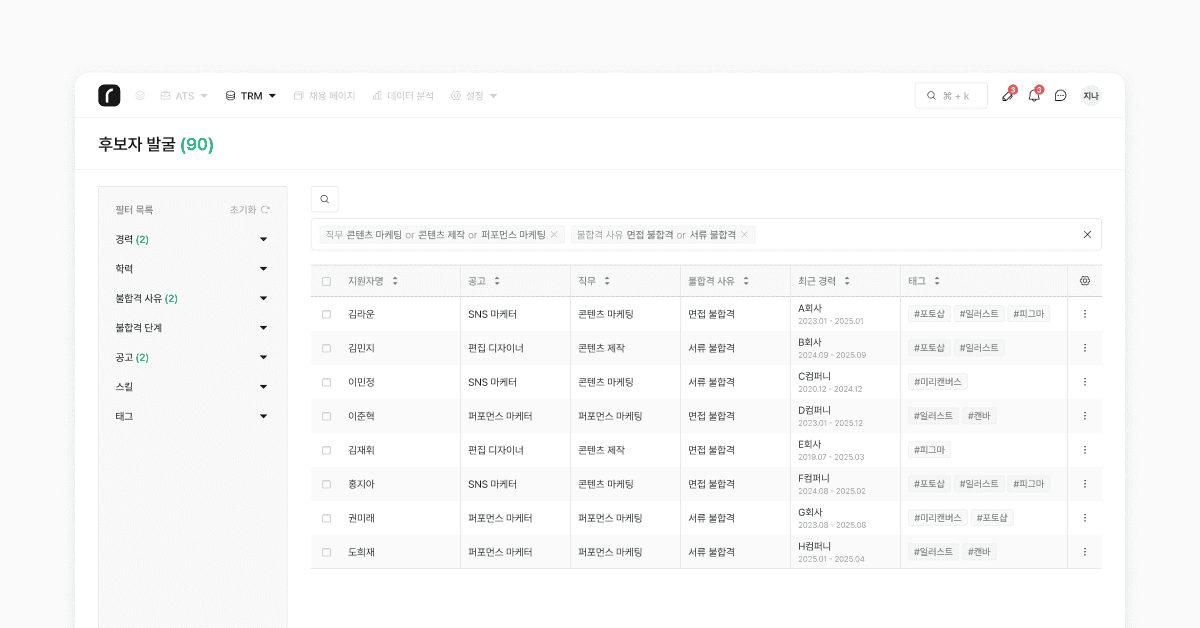Screen dimensions: 1200x628
Task: Click the pencil icon with red badge
Action: coord(1007,96)
